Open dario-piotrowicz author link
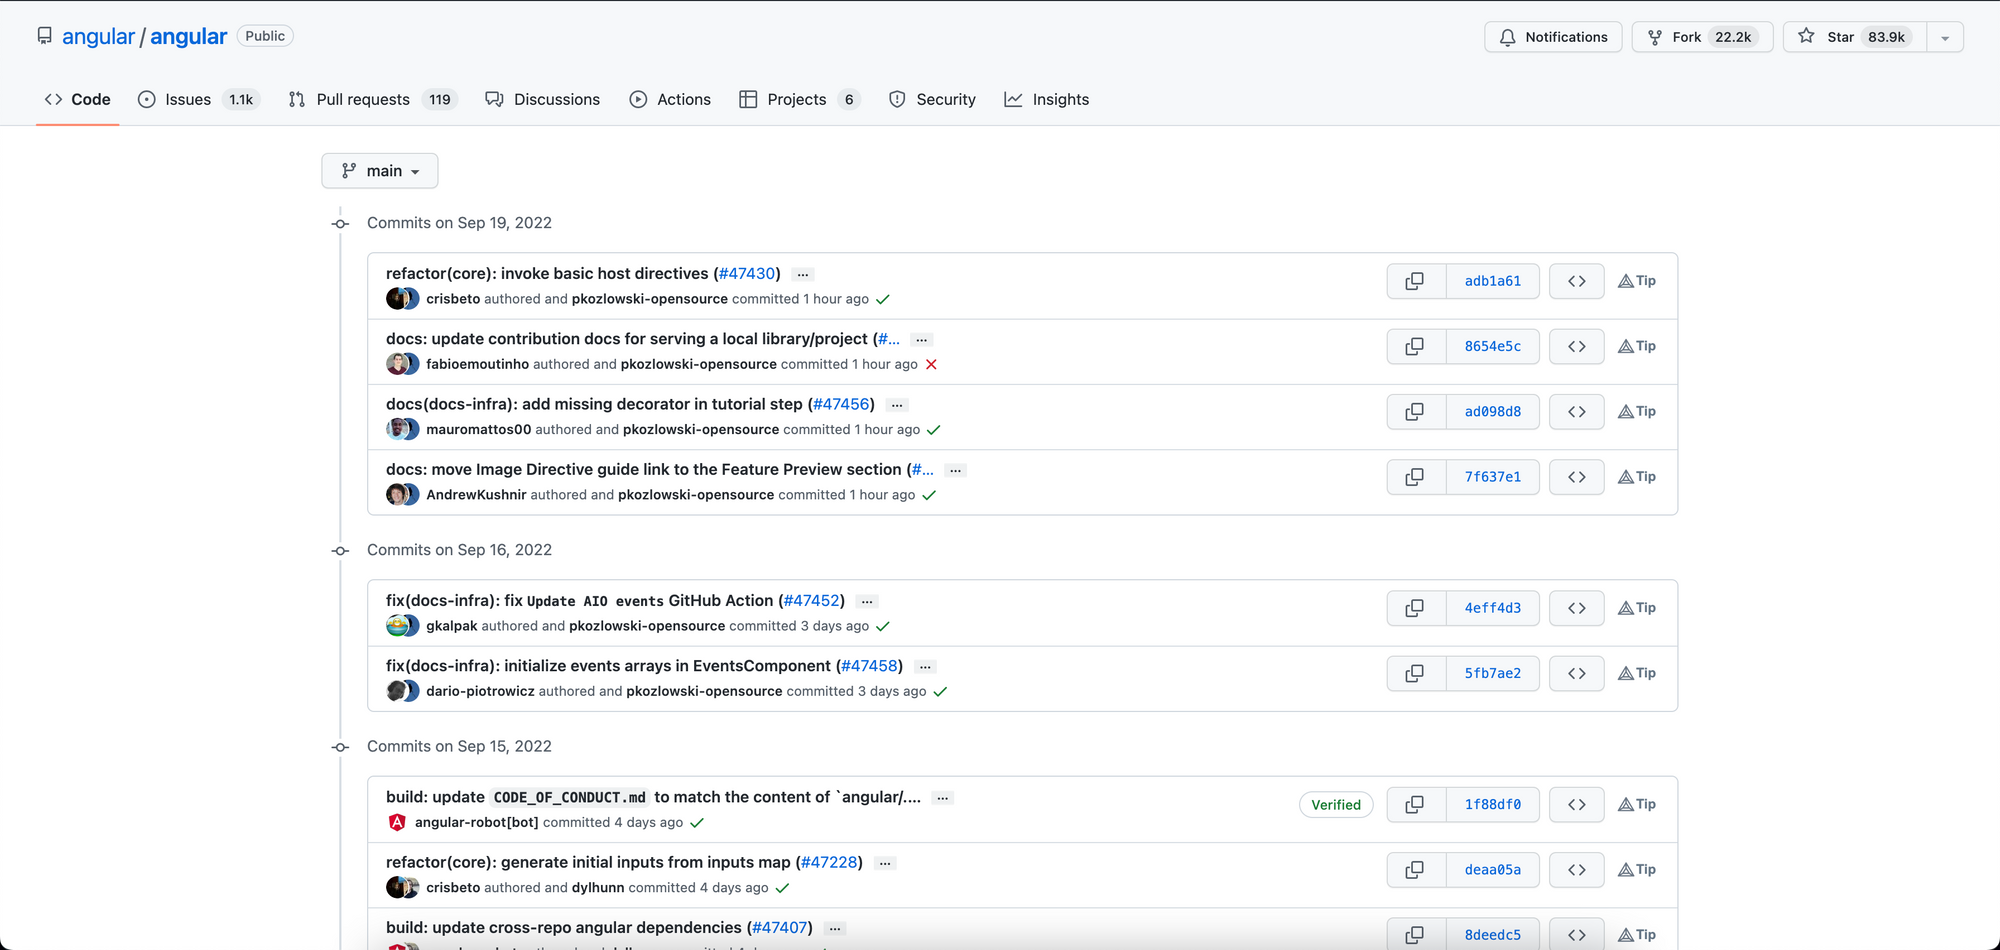The image size is (2000, 950). point(480,691)
